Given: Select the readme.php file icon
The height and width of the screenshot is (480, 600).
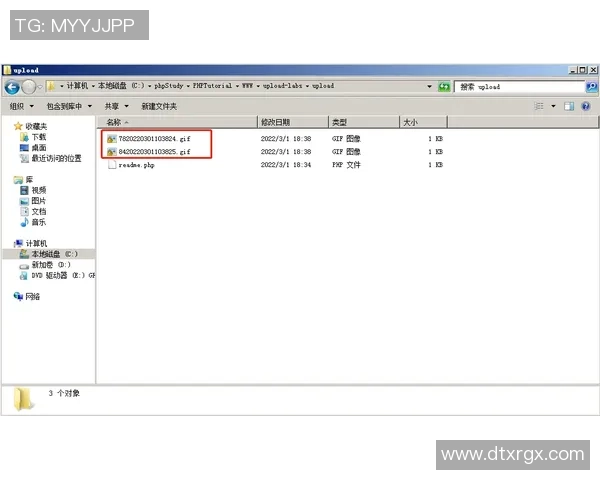Looking at the screenshot, I should [111, 164].
